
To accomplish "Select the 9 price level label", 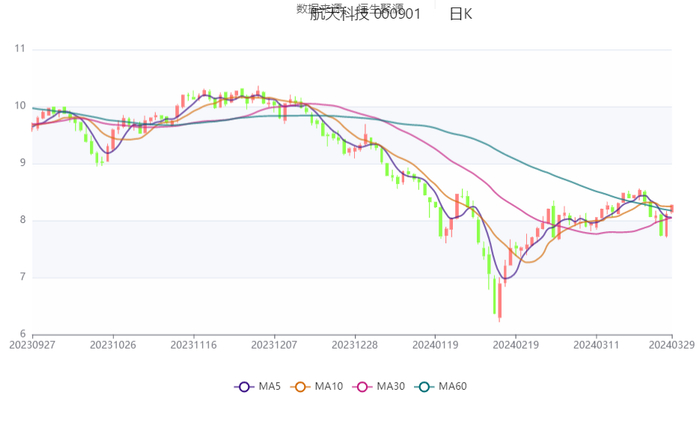I will (23, 163).
